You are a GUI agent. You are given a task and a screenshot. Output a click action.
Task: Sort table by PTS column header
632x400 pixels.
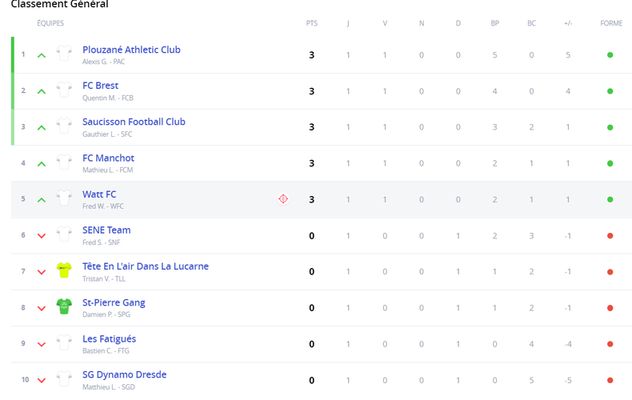tap(312, 23)
